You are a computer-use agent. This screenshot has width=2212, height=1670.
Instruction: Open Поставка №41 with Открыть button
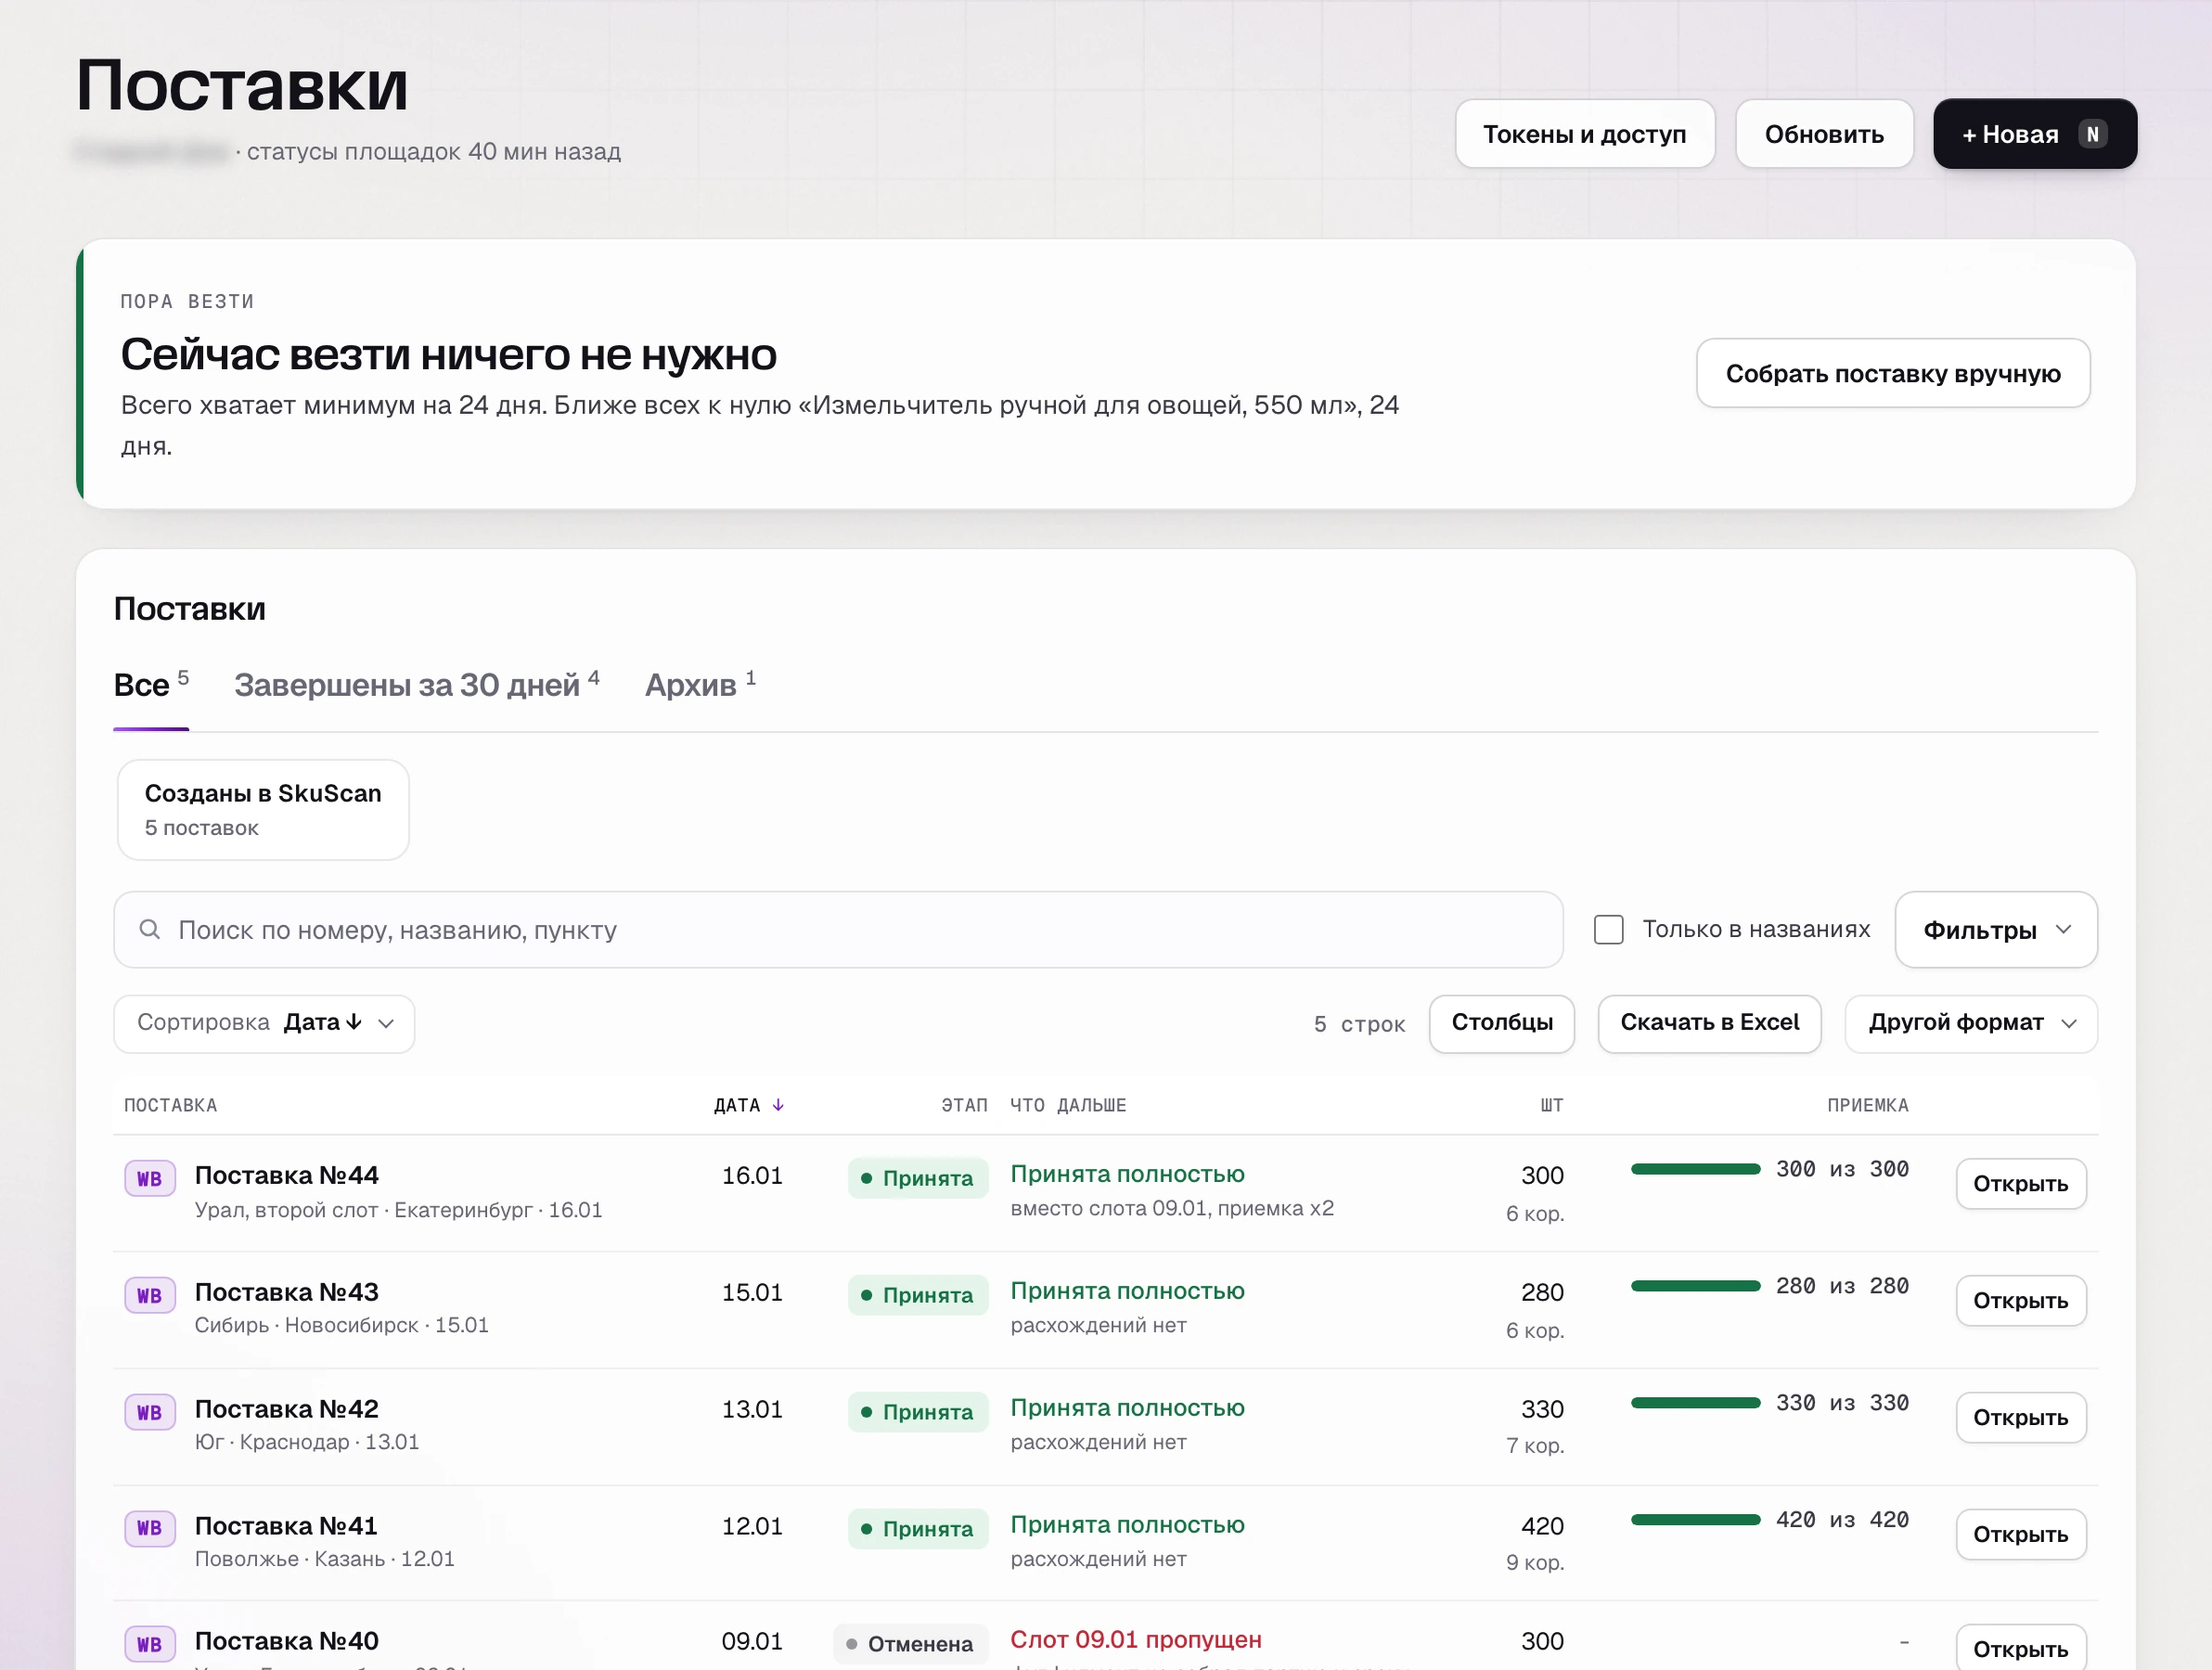[x=2020, y=1535]
